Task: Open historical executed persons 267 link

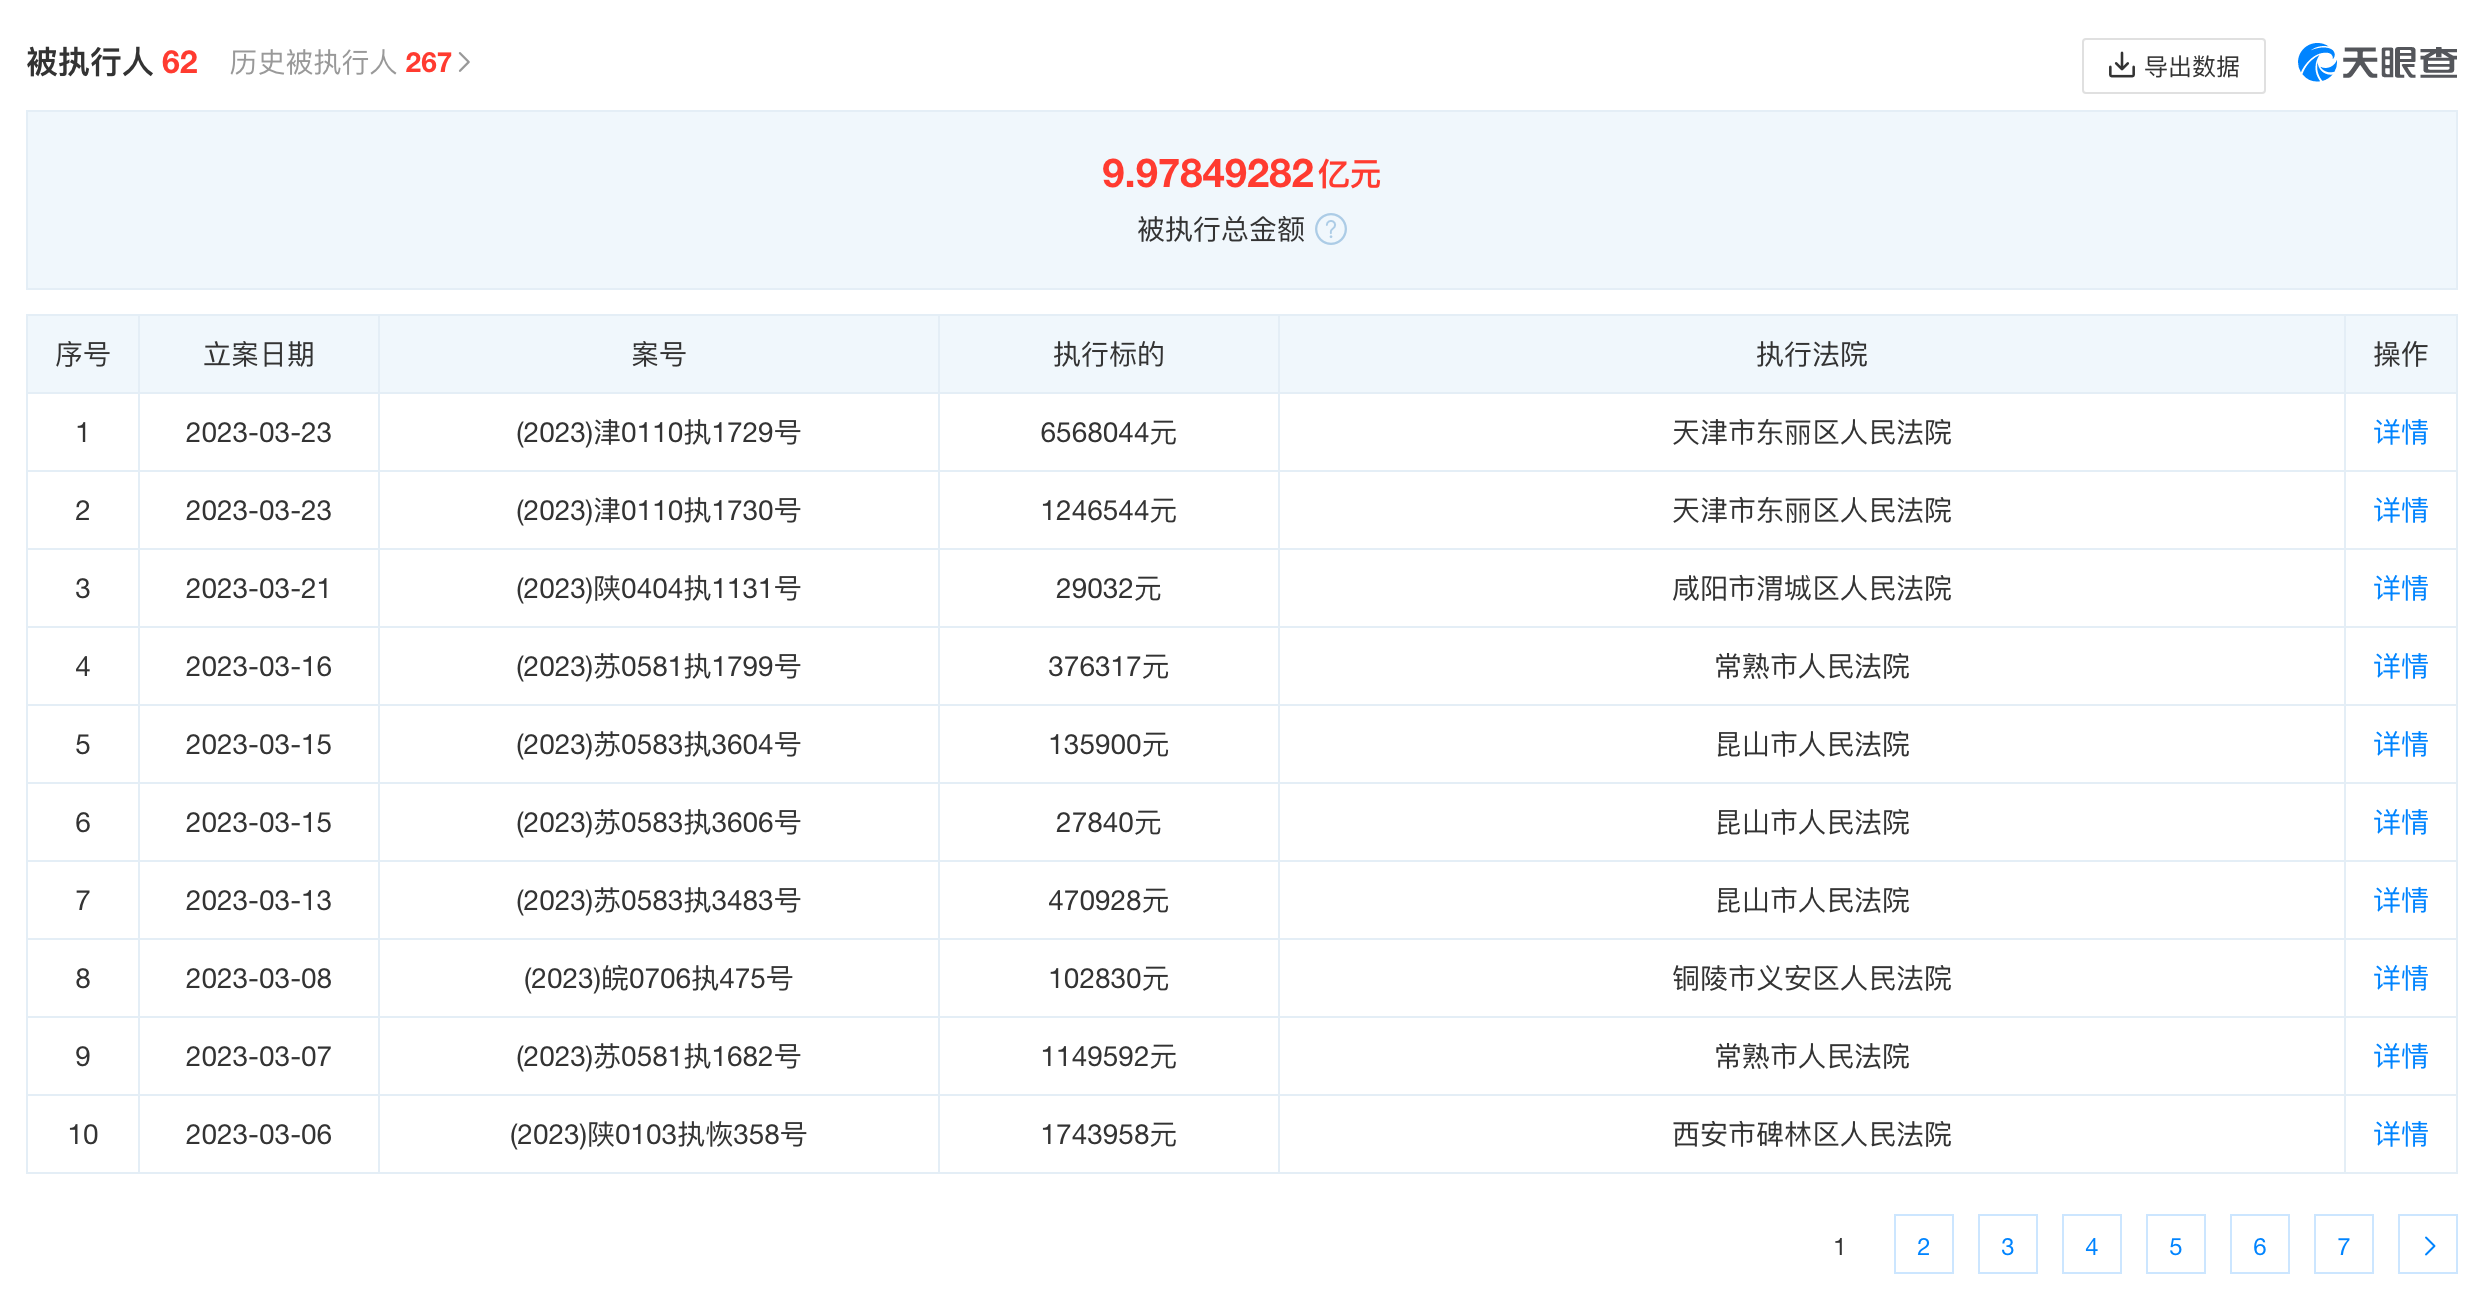Action: 349,63
